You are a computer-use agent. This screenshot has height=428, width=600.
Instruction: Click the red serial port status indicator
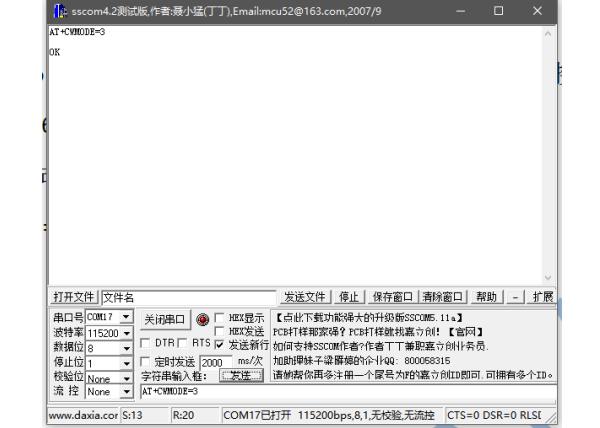[202, 320]
